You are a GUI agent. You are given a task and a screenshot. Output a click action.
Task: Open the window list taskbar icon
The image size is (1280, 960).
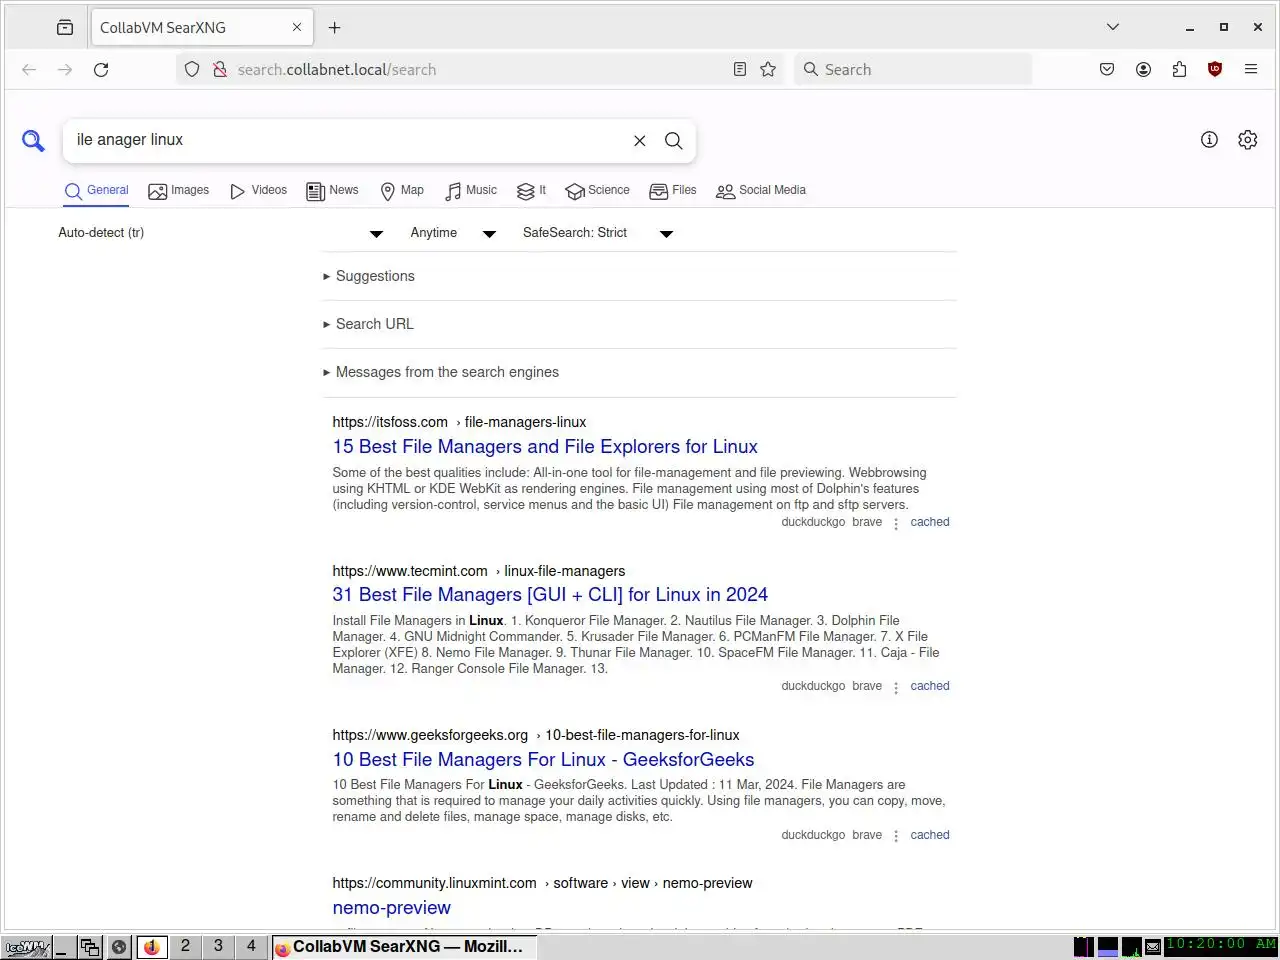[91, 947]
